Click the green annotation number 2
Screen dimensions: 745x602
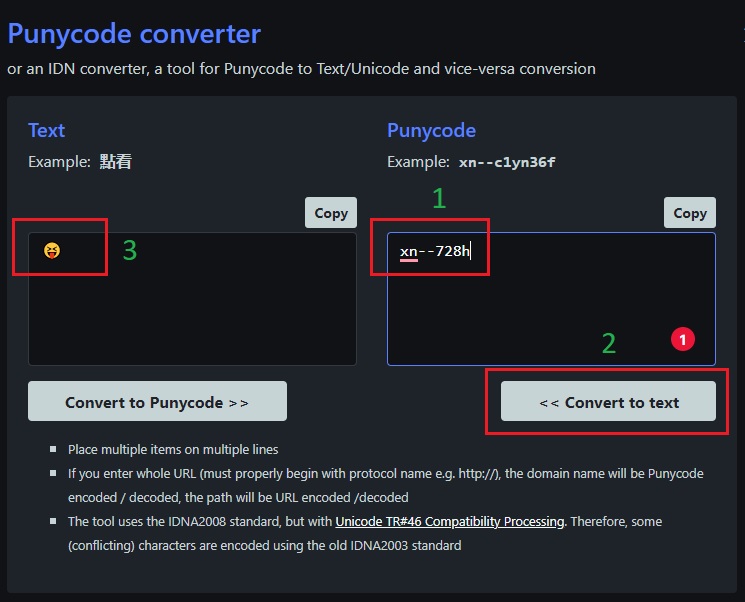coord(609,344)
